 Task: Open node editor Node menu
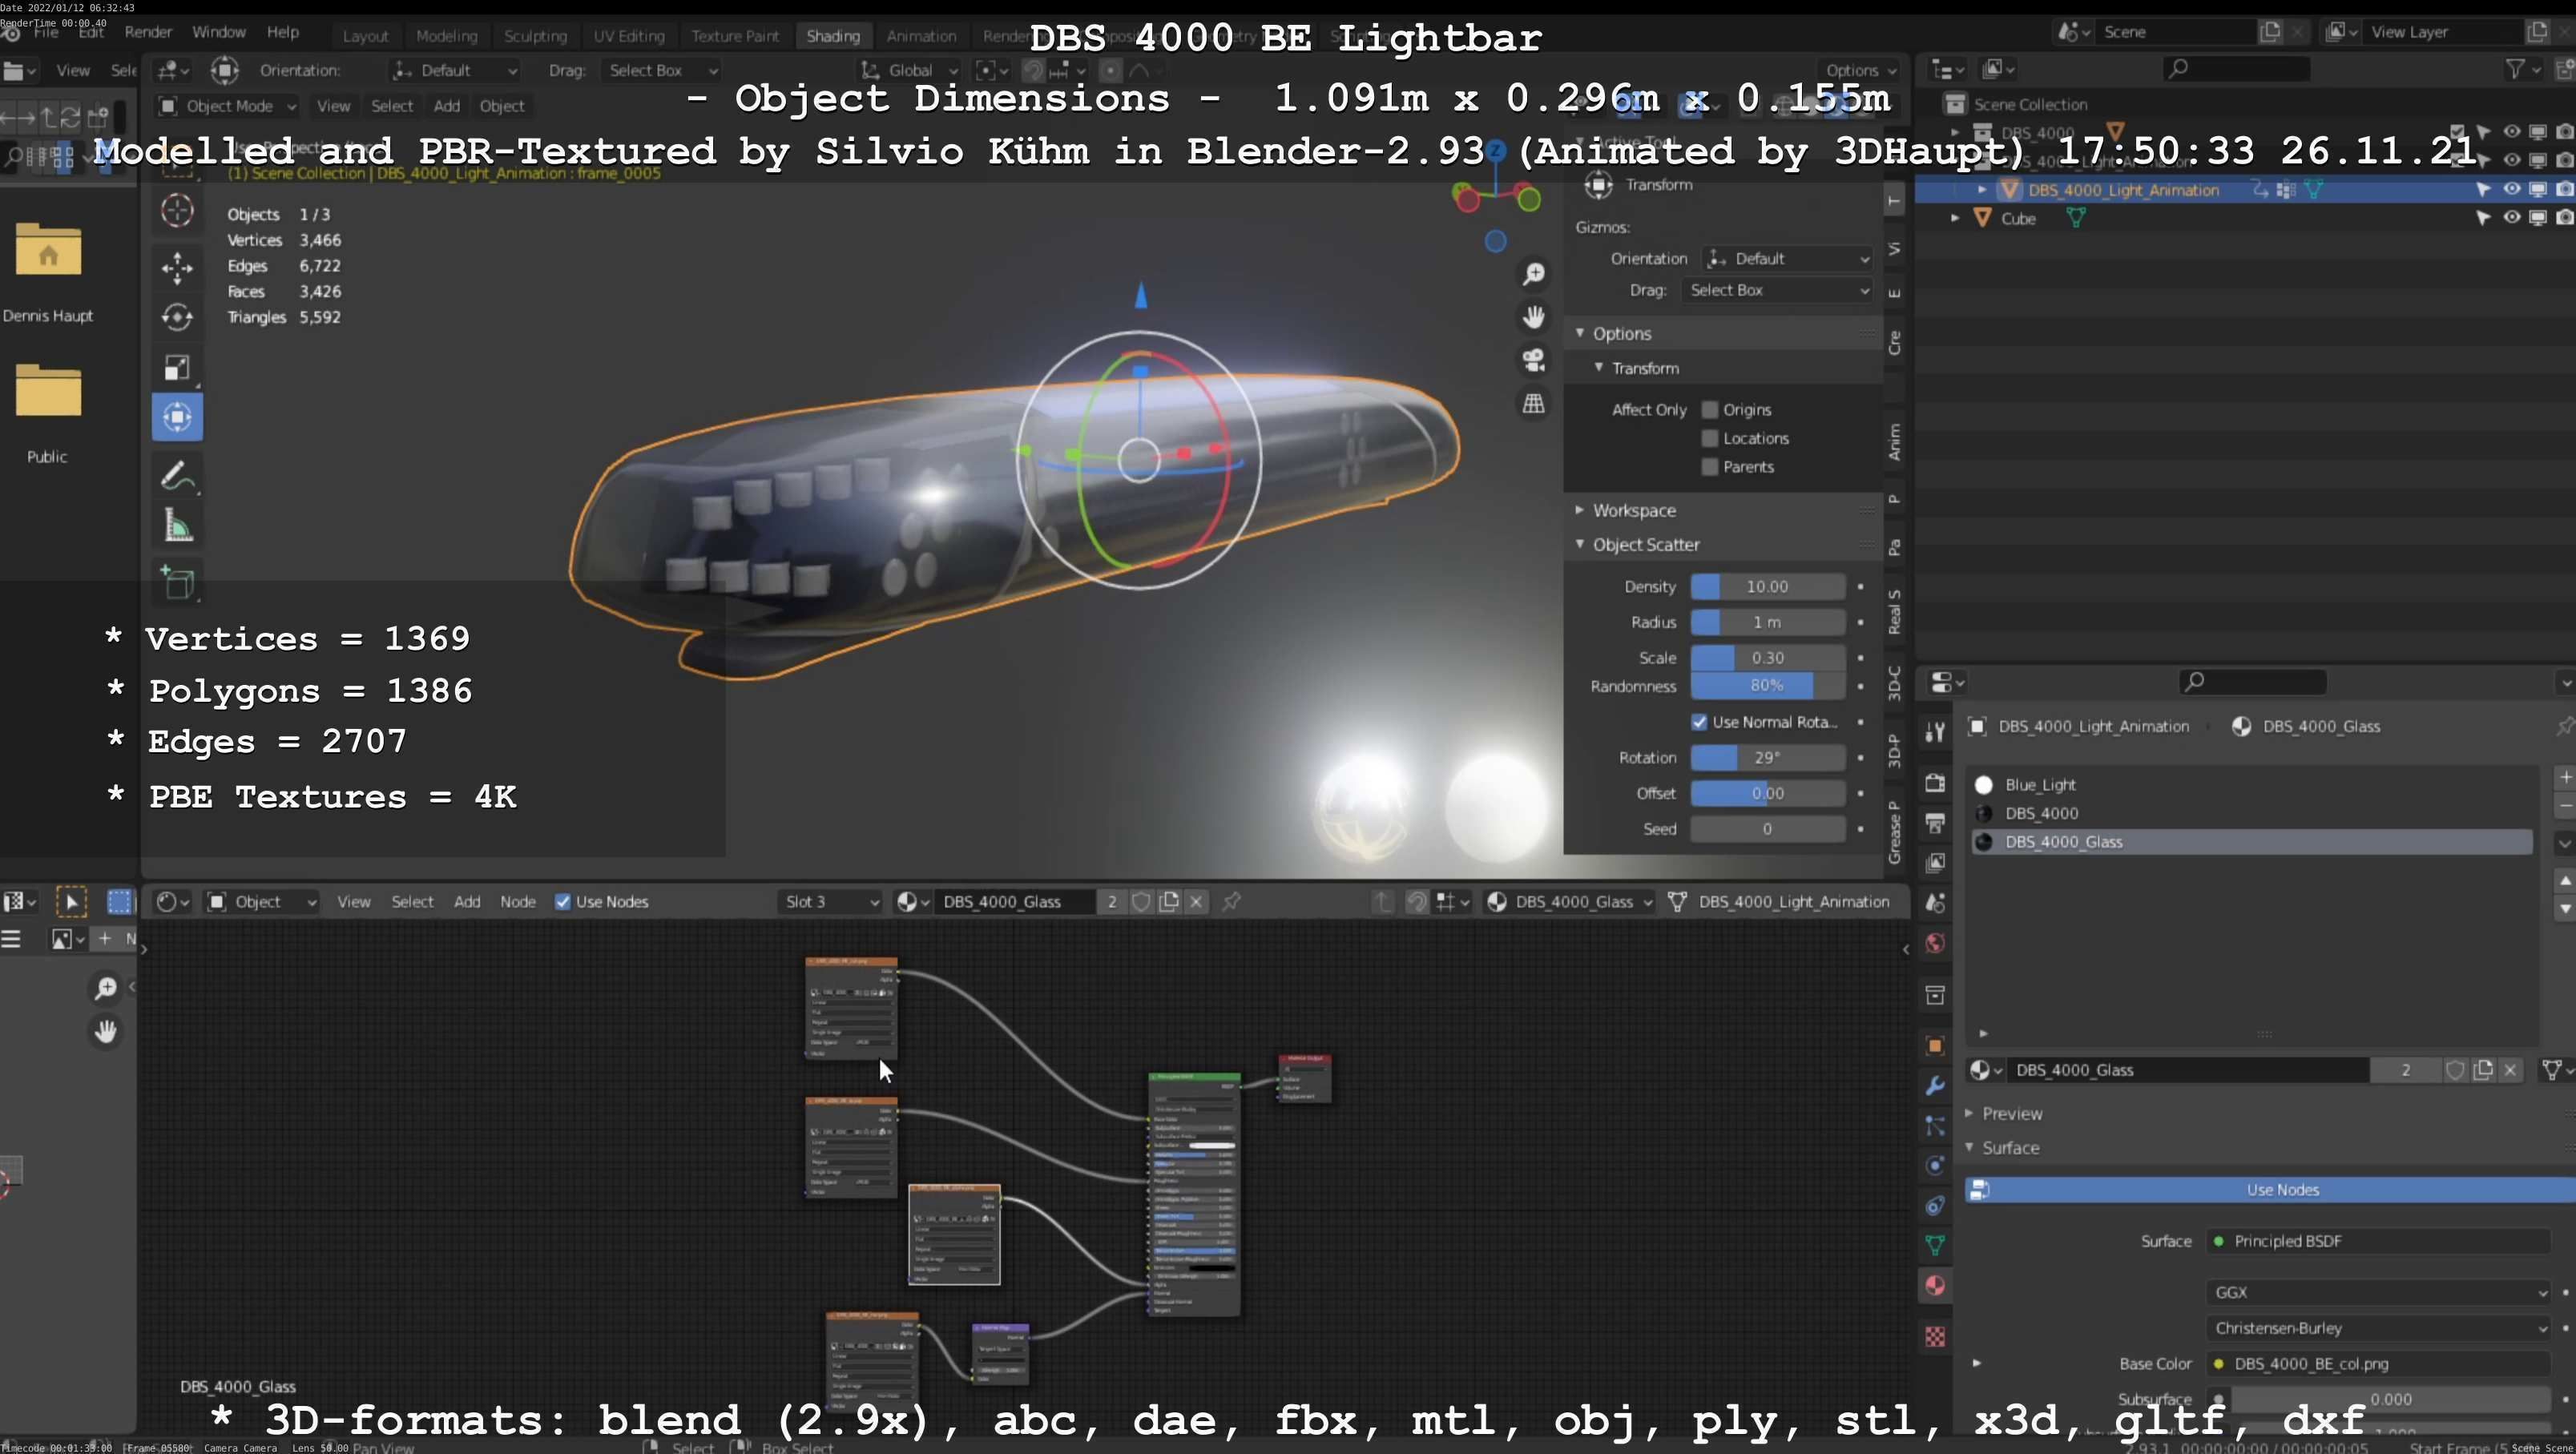pos(517,902)
